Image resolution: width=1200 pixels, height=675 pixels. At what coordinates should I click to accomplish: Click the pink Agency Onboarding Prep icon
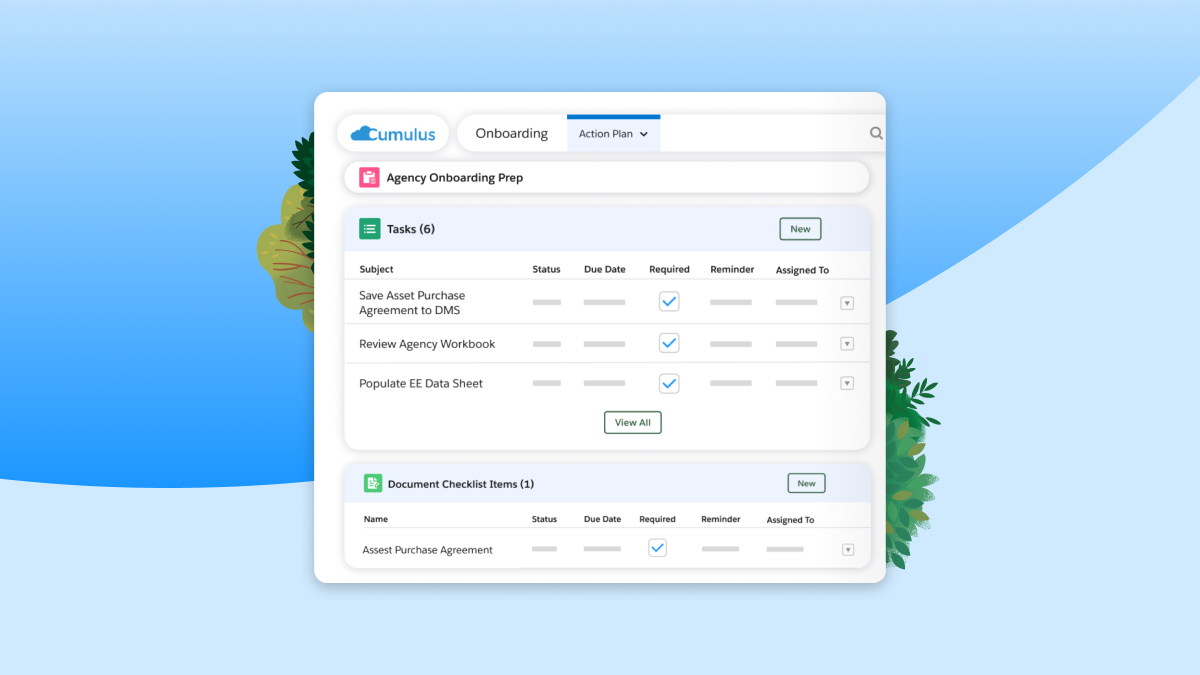(368, 177)
